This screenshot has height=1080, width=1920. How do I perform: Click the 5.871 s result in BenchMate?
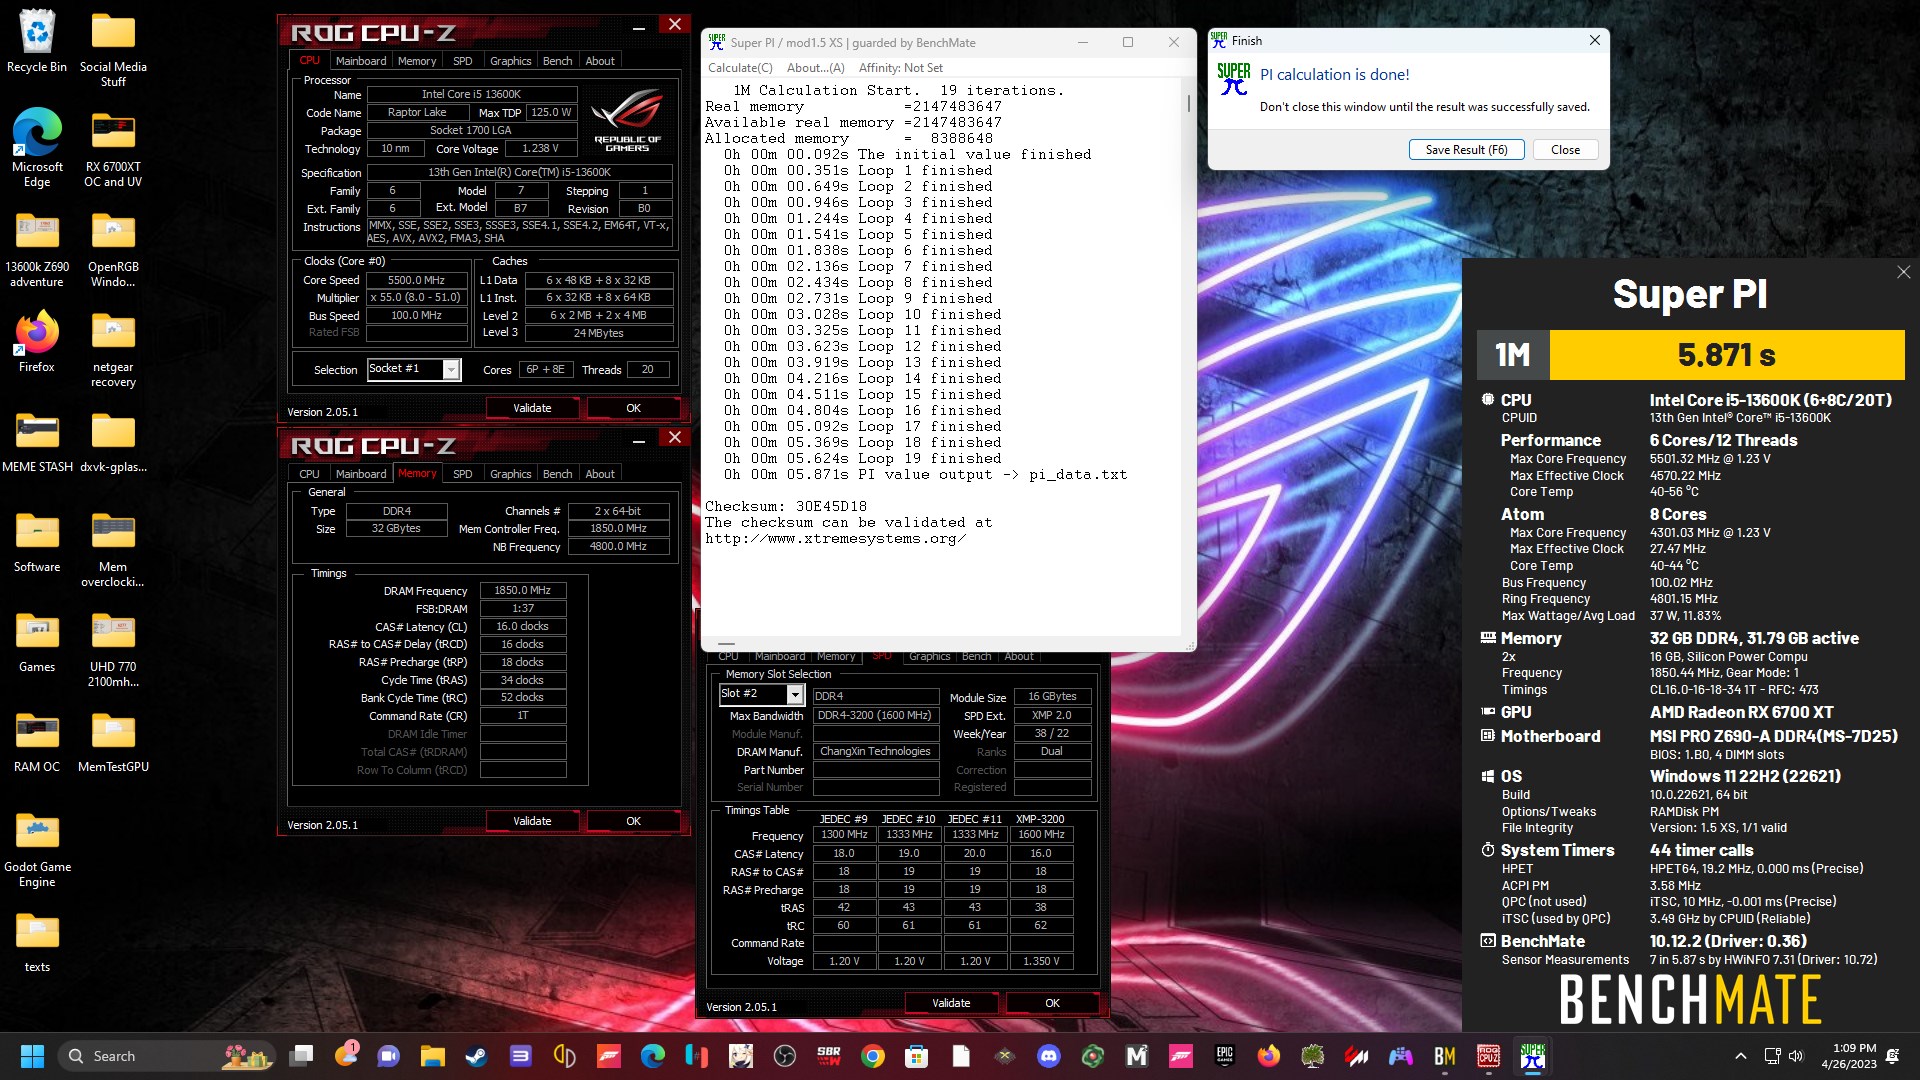tap(1726, 355)
